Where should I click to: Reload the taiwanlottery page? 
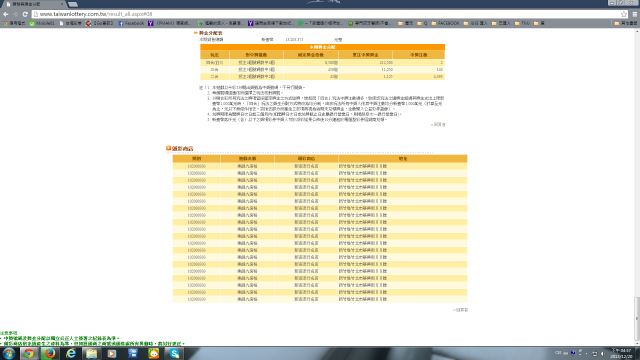[25, 14]
